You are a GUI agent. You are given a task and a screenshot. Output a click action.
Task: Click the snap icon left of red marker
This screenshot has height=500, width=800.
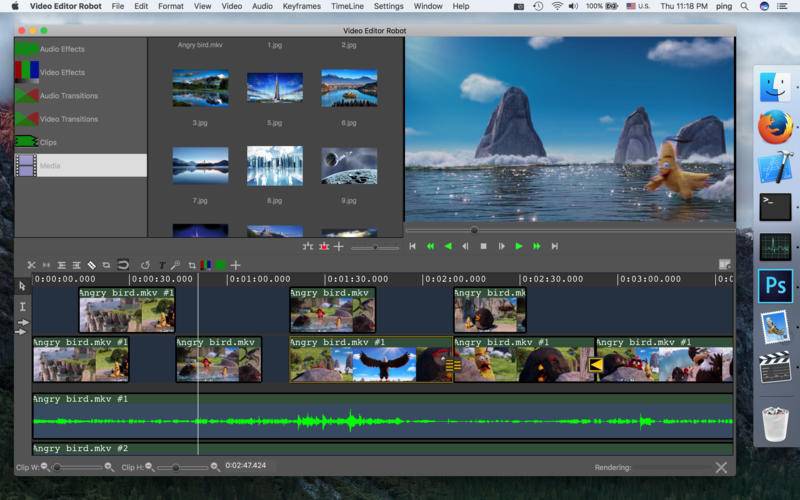coord(308,246)
